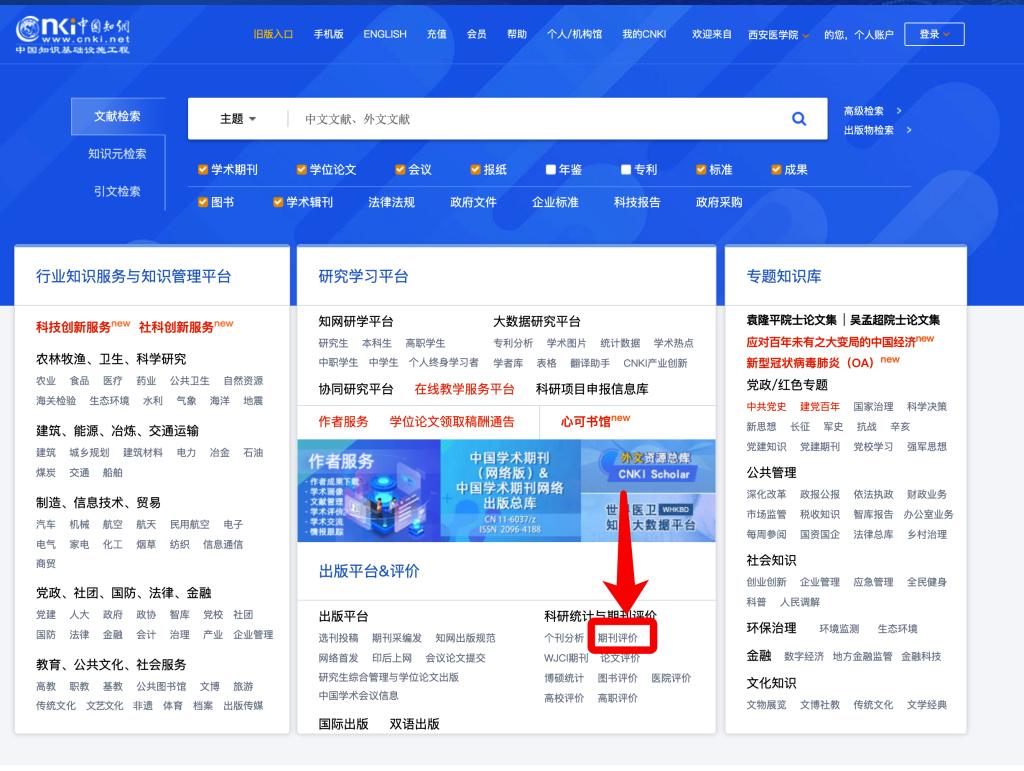Open the 主题 search field dropdown

[x=238, y=119]
